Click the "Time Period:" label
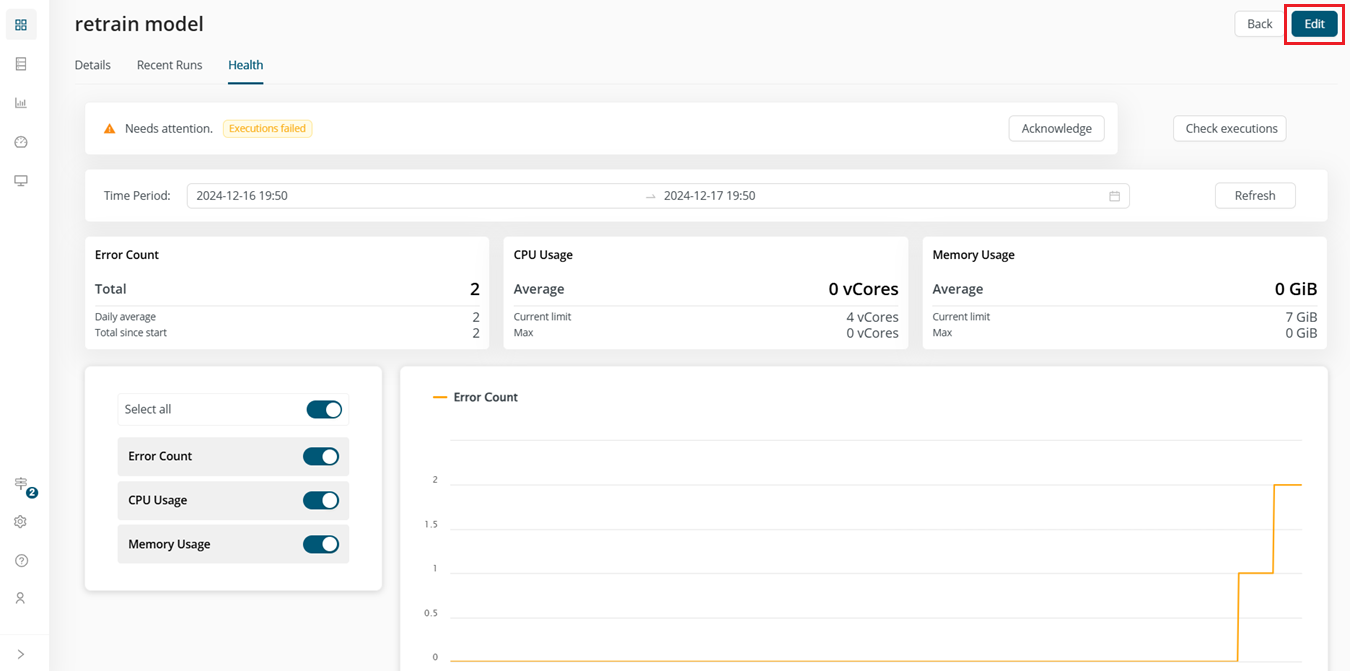 click(137, 196)
